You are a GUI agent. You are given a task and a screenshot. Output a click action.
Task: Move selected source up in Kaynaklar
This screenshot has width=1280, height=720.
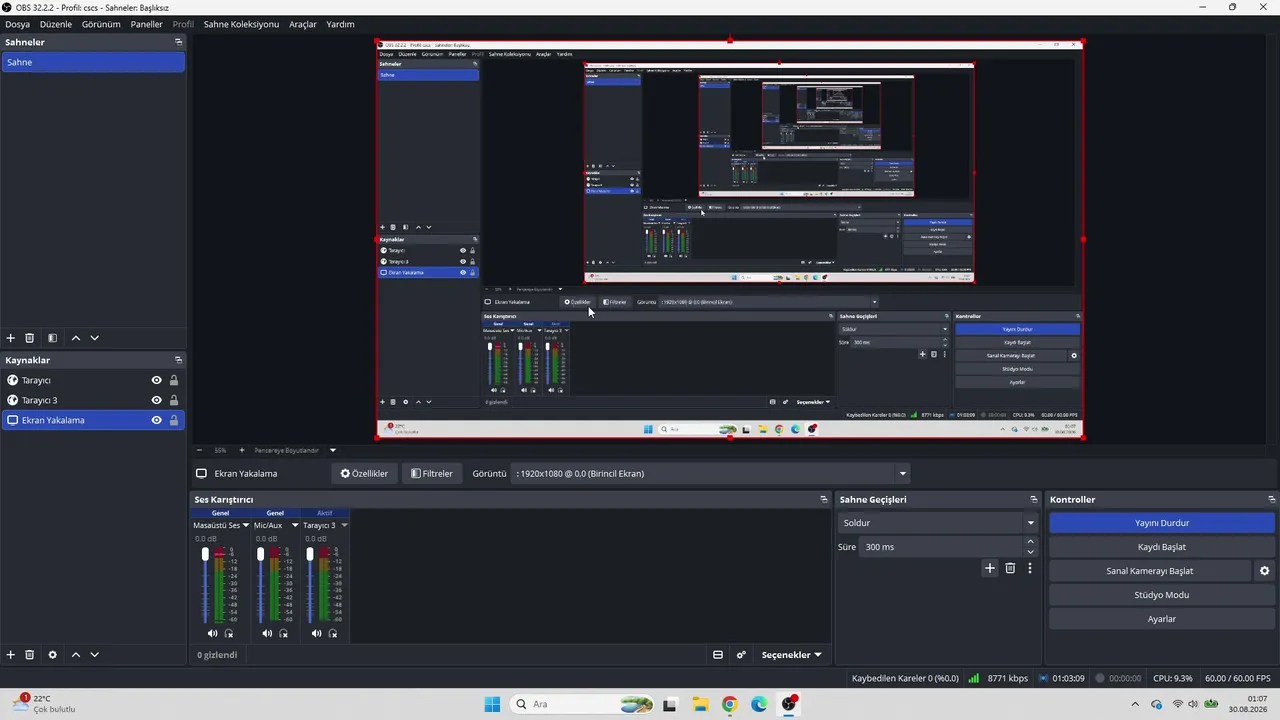click(75, 655)
